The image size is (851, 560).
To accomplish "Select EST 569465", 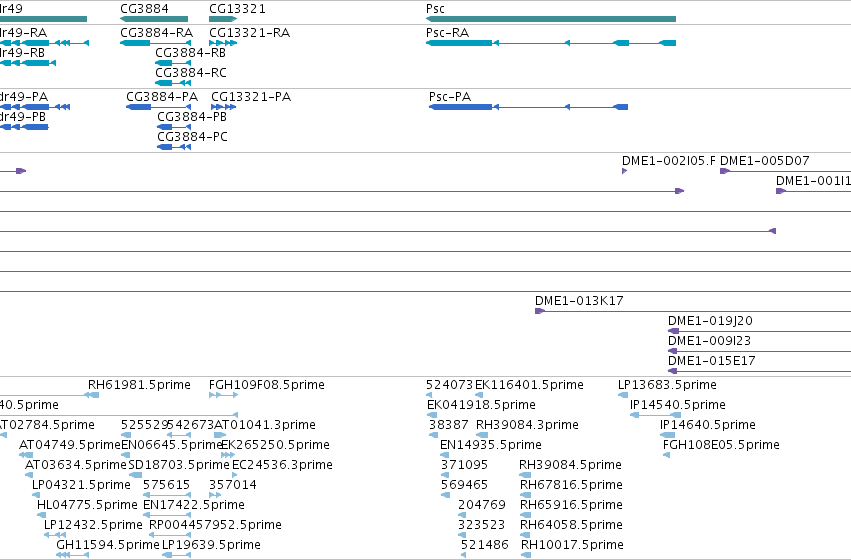I will [464, 485].
